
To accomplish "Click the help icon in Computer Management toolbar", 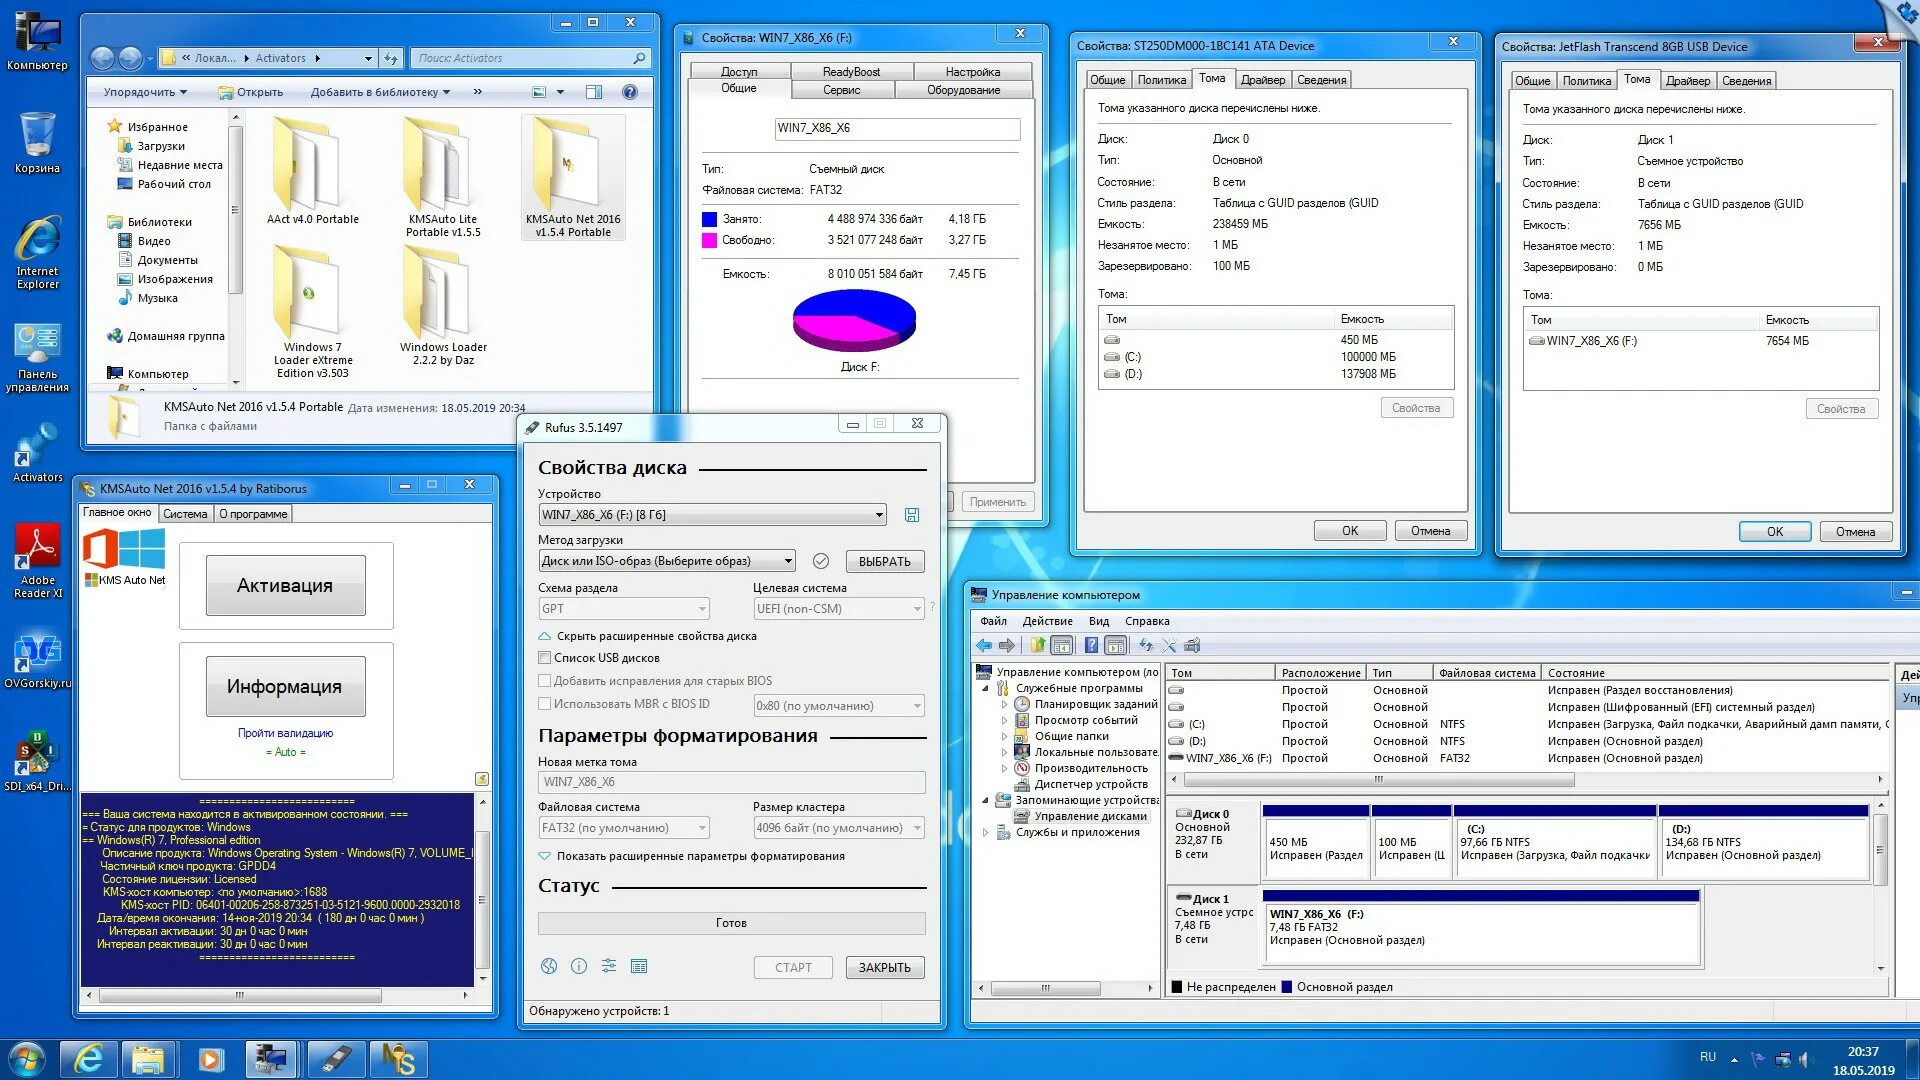I will 1091,646.
